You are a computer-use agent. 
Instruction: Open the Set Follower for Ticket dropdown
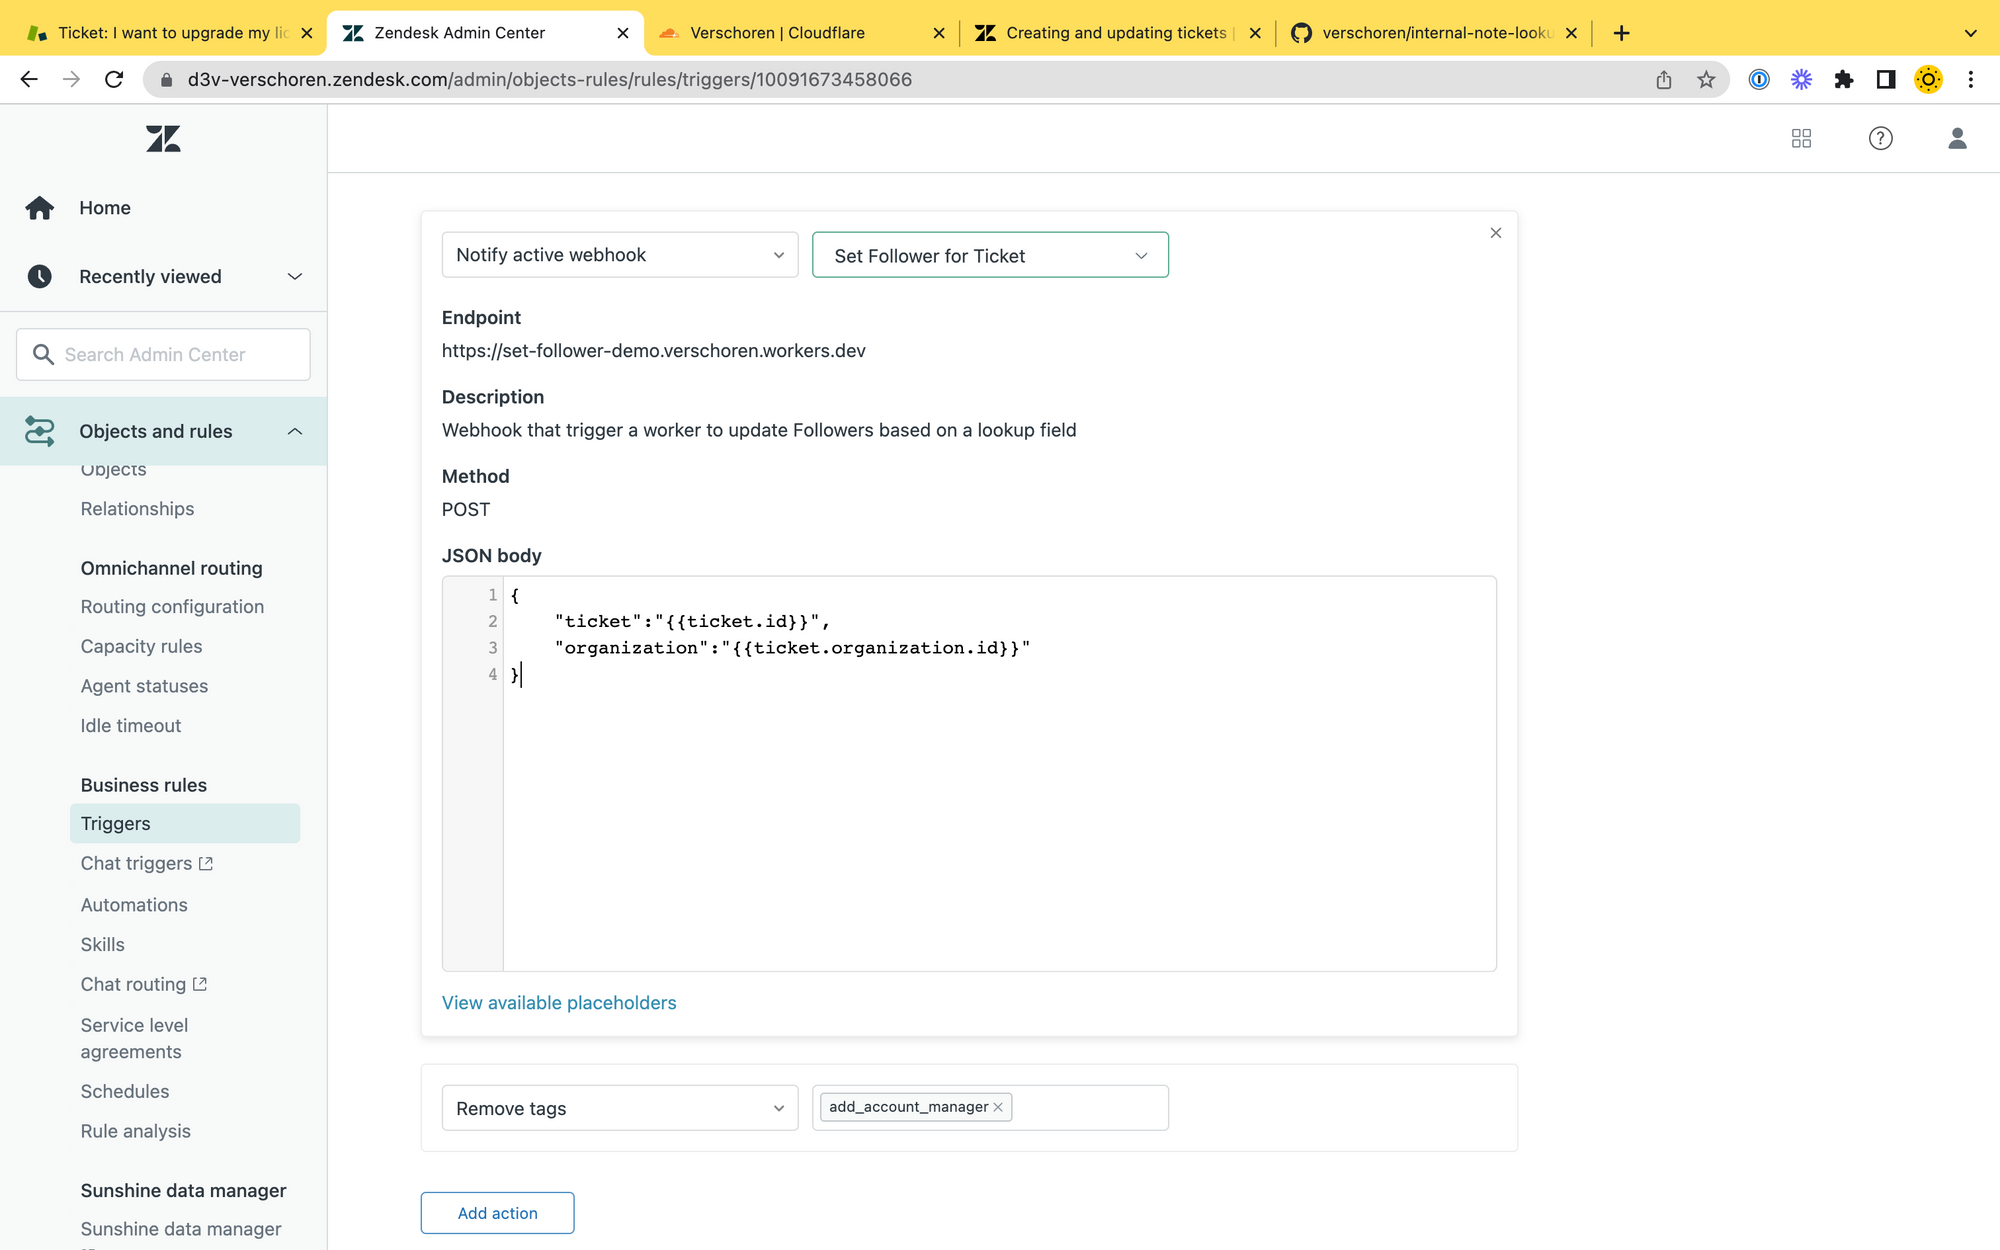tap(989, 256)
